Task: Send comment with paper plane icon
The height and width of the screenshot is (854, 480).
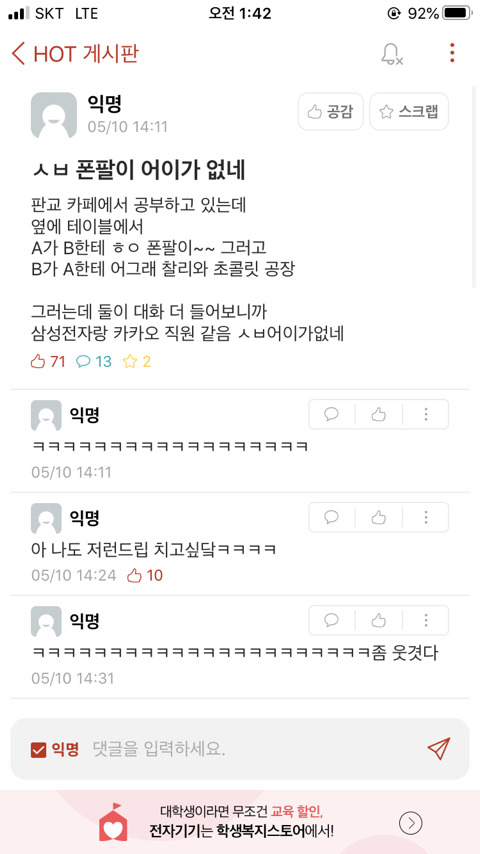Action: 439,749
